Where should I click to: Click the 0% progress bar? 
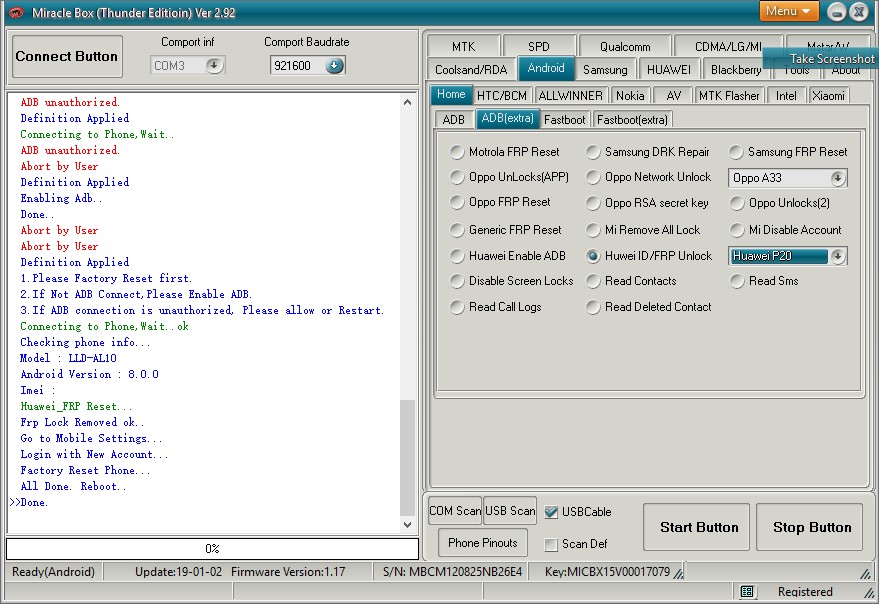click(x=212, y=549)
